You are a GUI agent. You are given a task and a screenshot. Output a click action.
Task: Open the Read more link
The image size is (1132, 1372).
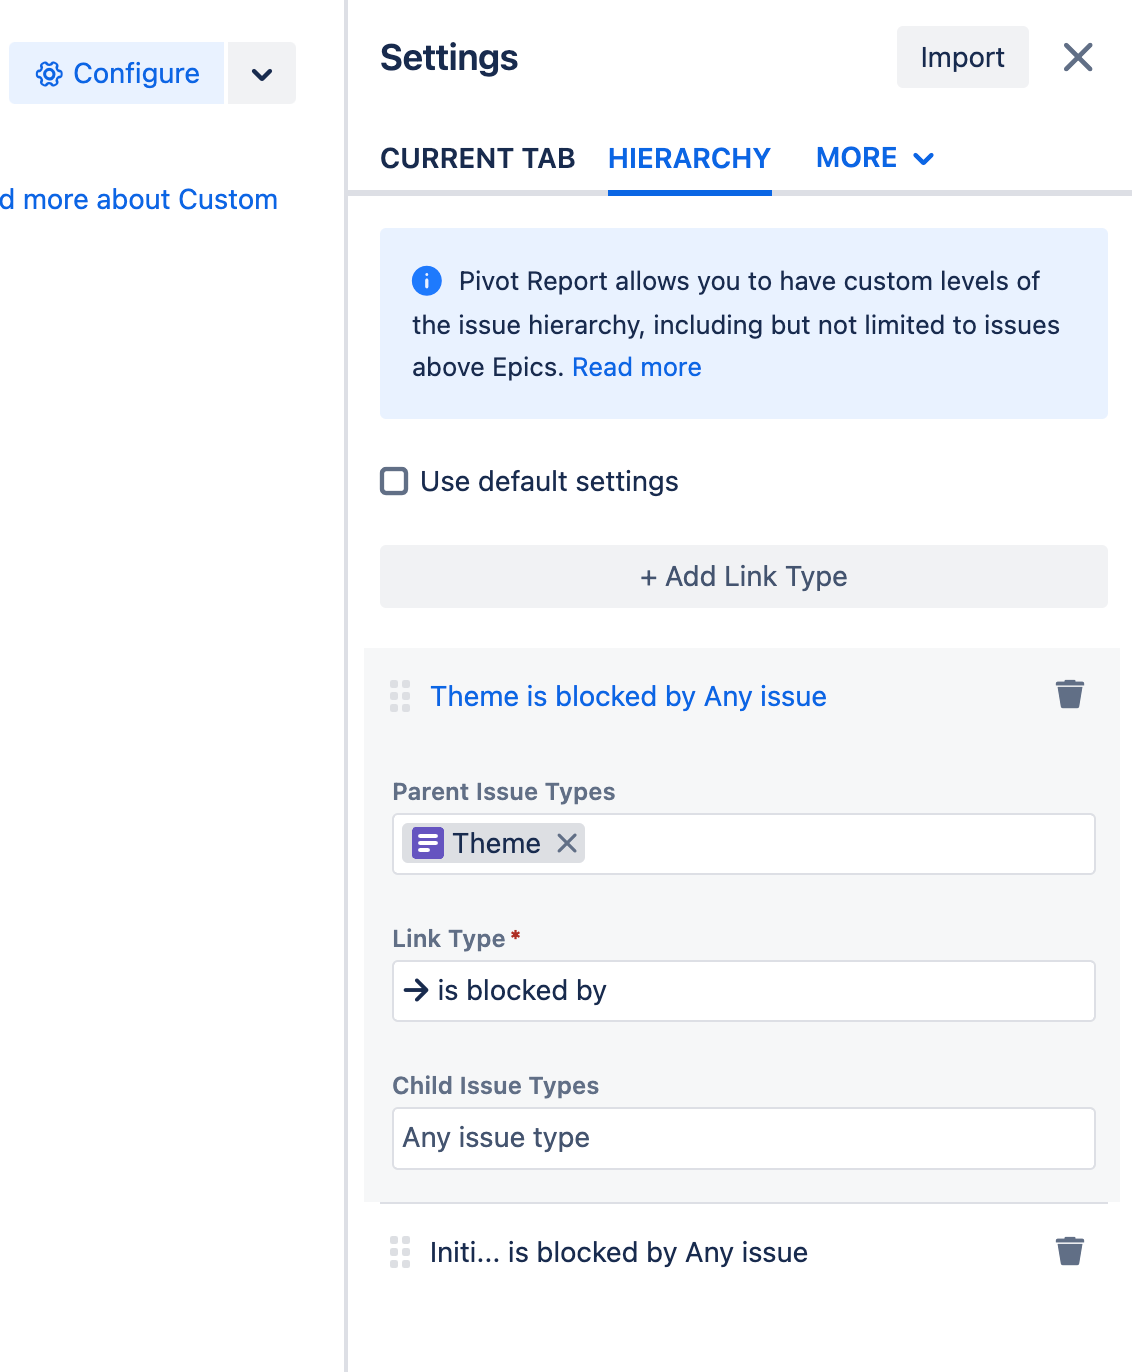pyautogui.click(x=636, y=367)
